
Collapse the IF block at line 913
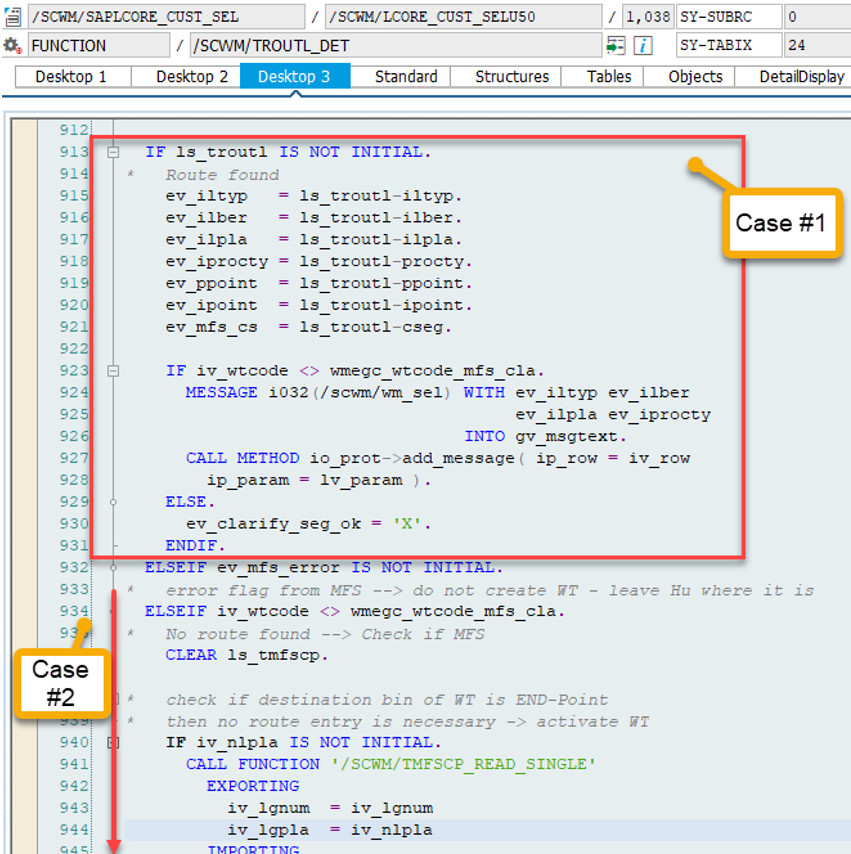pos(113,152)
